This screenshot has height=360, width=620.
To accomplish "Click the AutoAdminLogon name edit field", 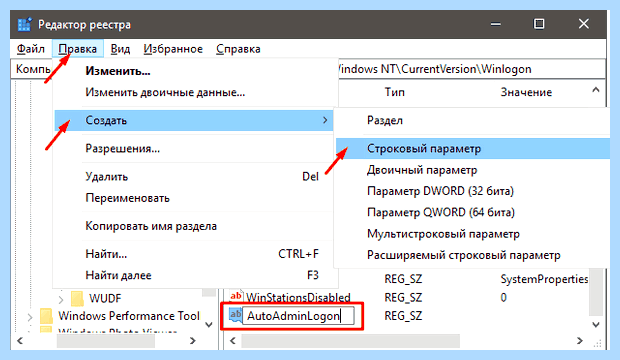I will click(298, 316).
